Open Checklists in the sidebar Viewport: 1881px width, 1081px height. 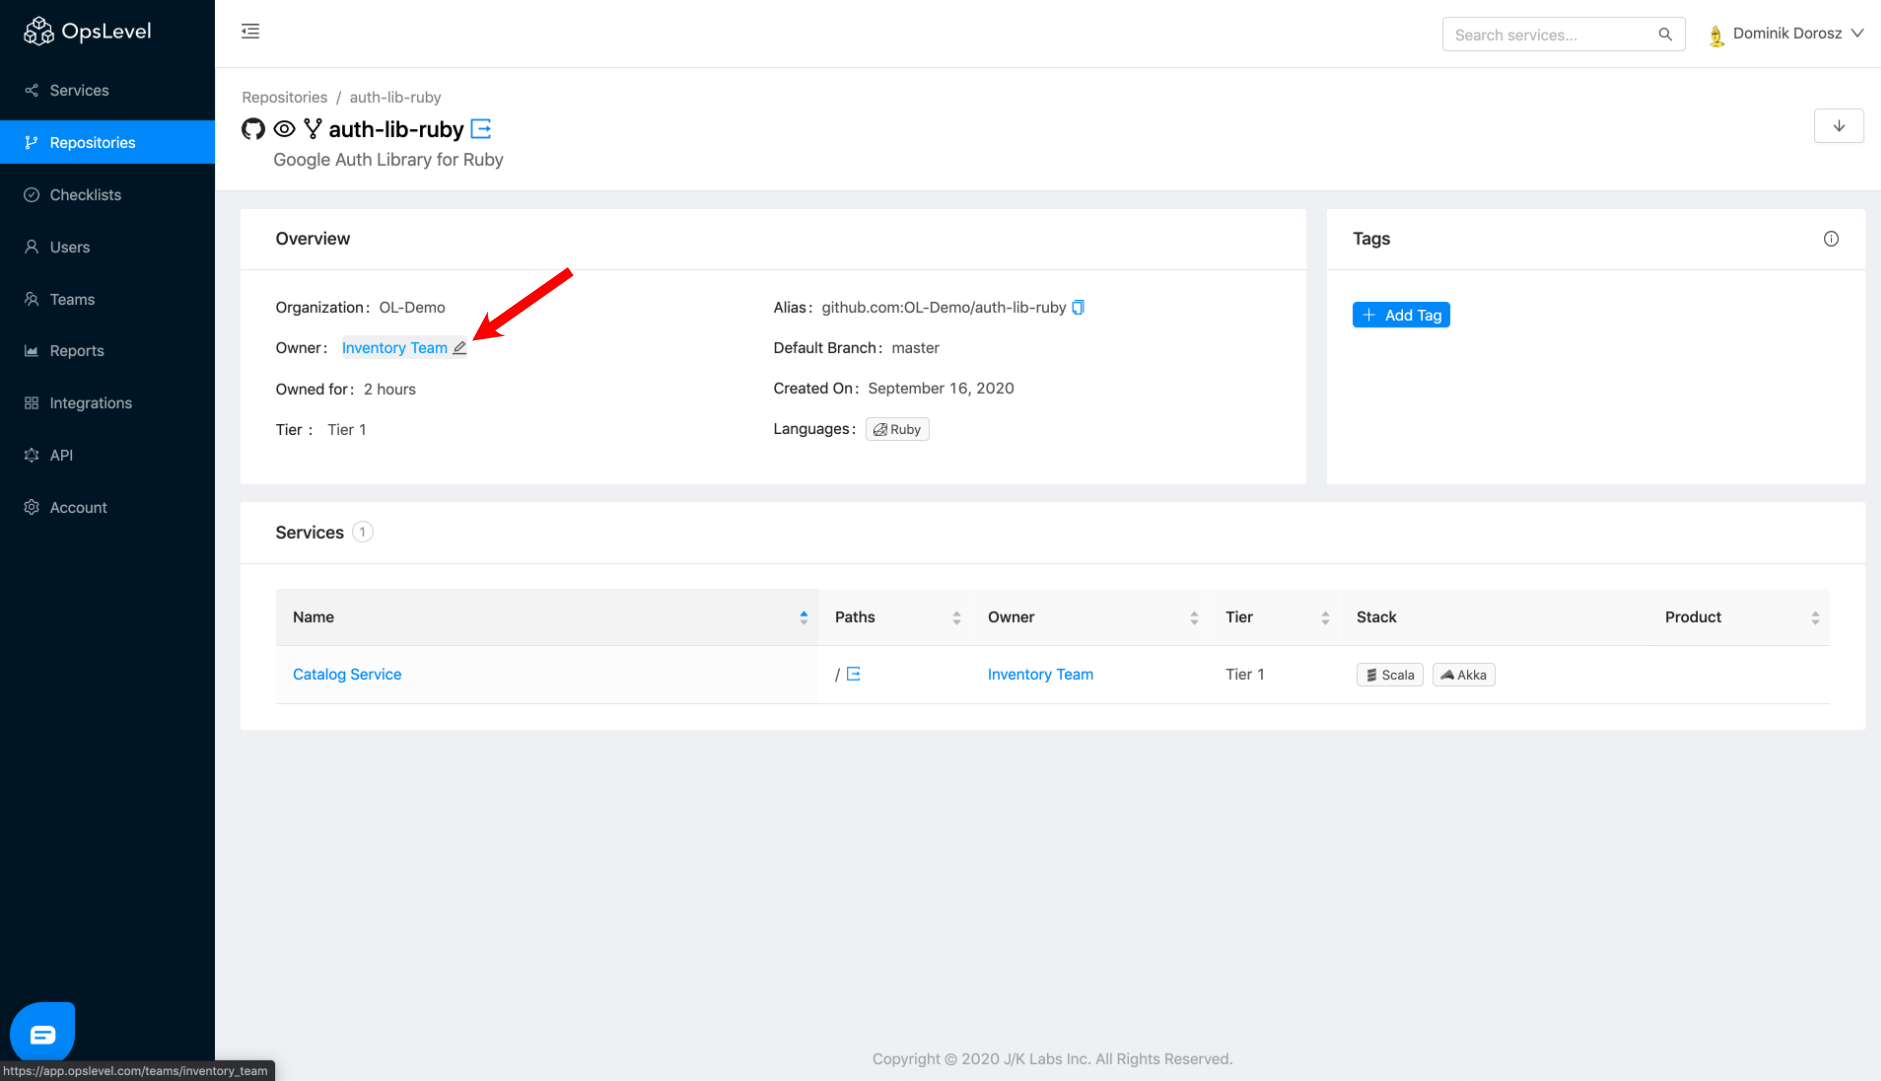click(107, 195)
